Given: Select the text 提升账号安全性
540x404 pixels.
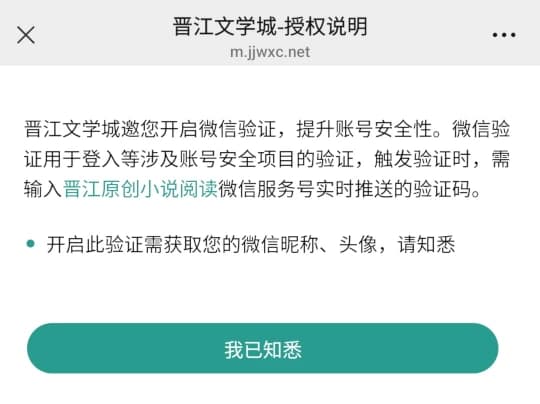Looking at the screenshot, I should 364,129.
